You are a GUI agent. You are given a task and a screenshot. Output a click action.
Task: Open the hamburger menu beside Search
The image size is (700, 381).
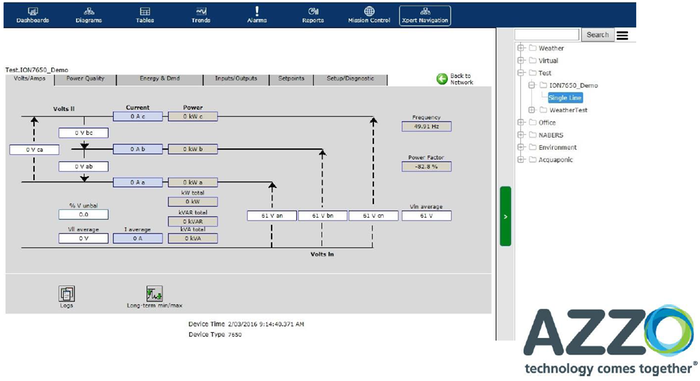(x=622, y=35)
